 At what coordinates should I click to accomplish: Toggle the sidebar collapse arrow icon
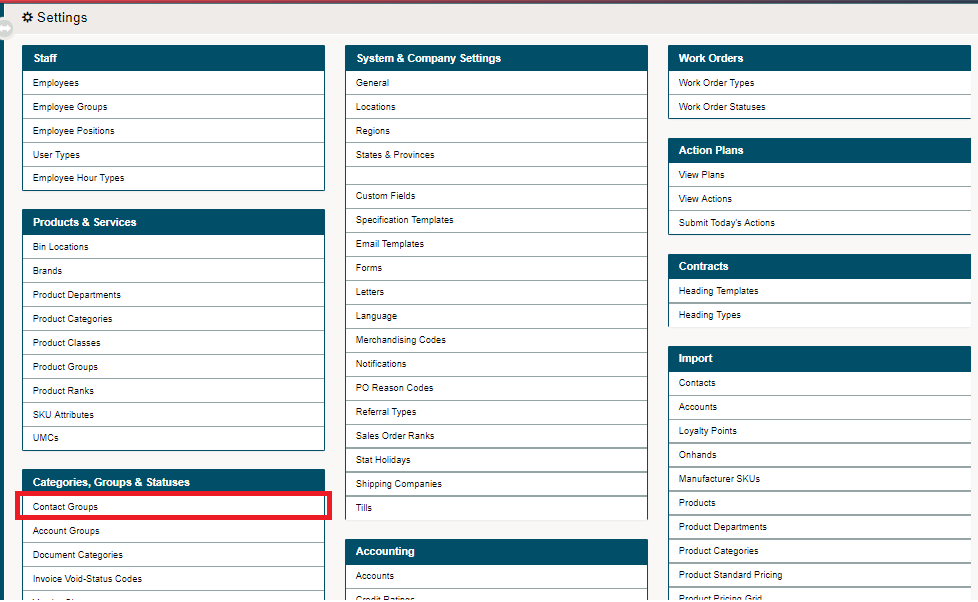point(6,28)
